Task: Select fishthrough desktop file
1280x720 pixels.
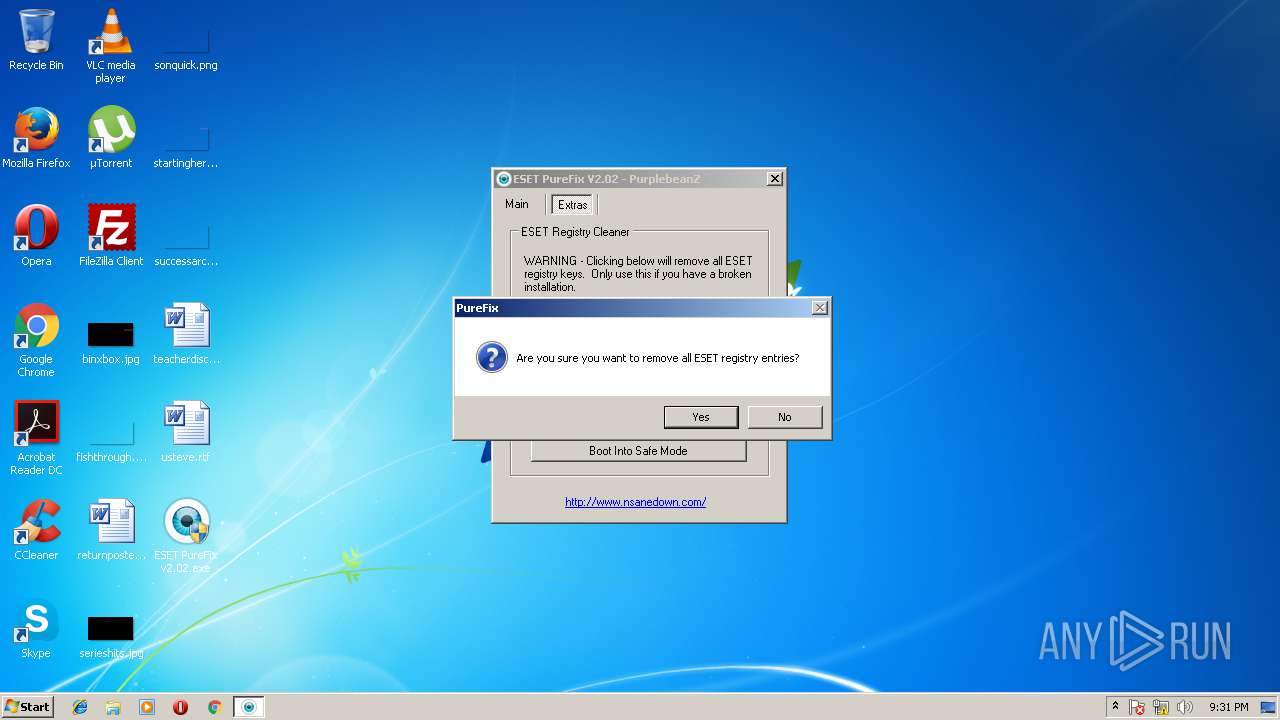Action: click(x=111, y=441)
